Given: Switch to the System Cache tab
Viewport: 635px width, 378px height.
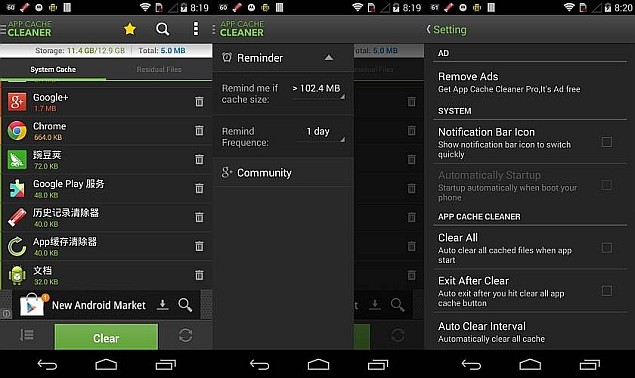Looking at the screenshot, I should pos(53,70).
